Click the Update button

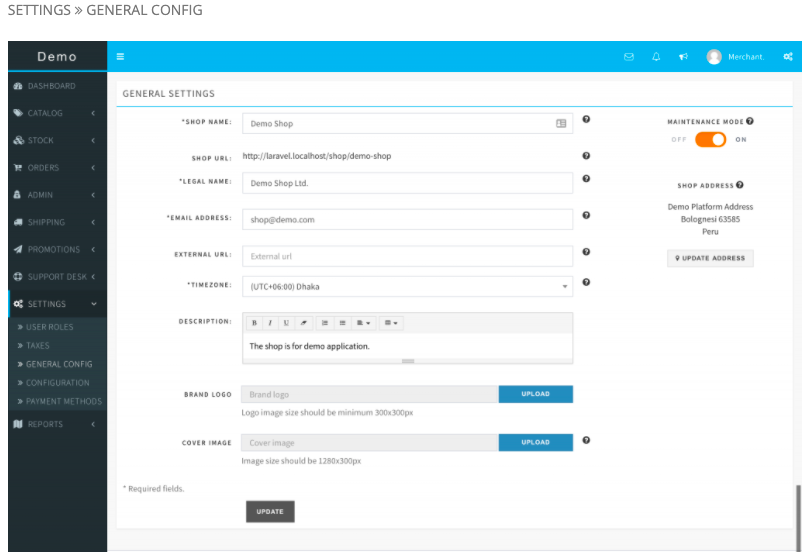click(x=270, y=512)
